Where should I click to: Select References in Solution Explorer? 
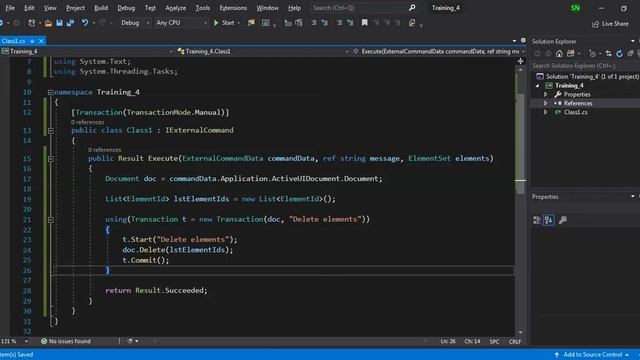pyautogui.click(x=578, y=103)
